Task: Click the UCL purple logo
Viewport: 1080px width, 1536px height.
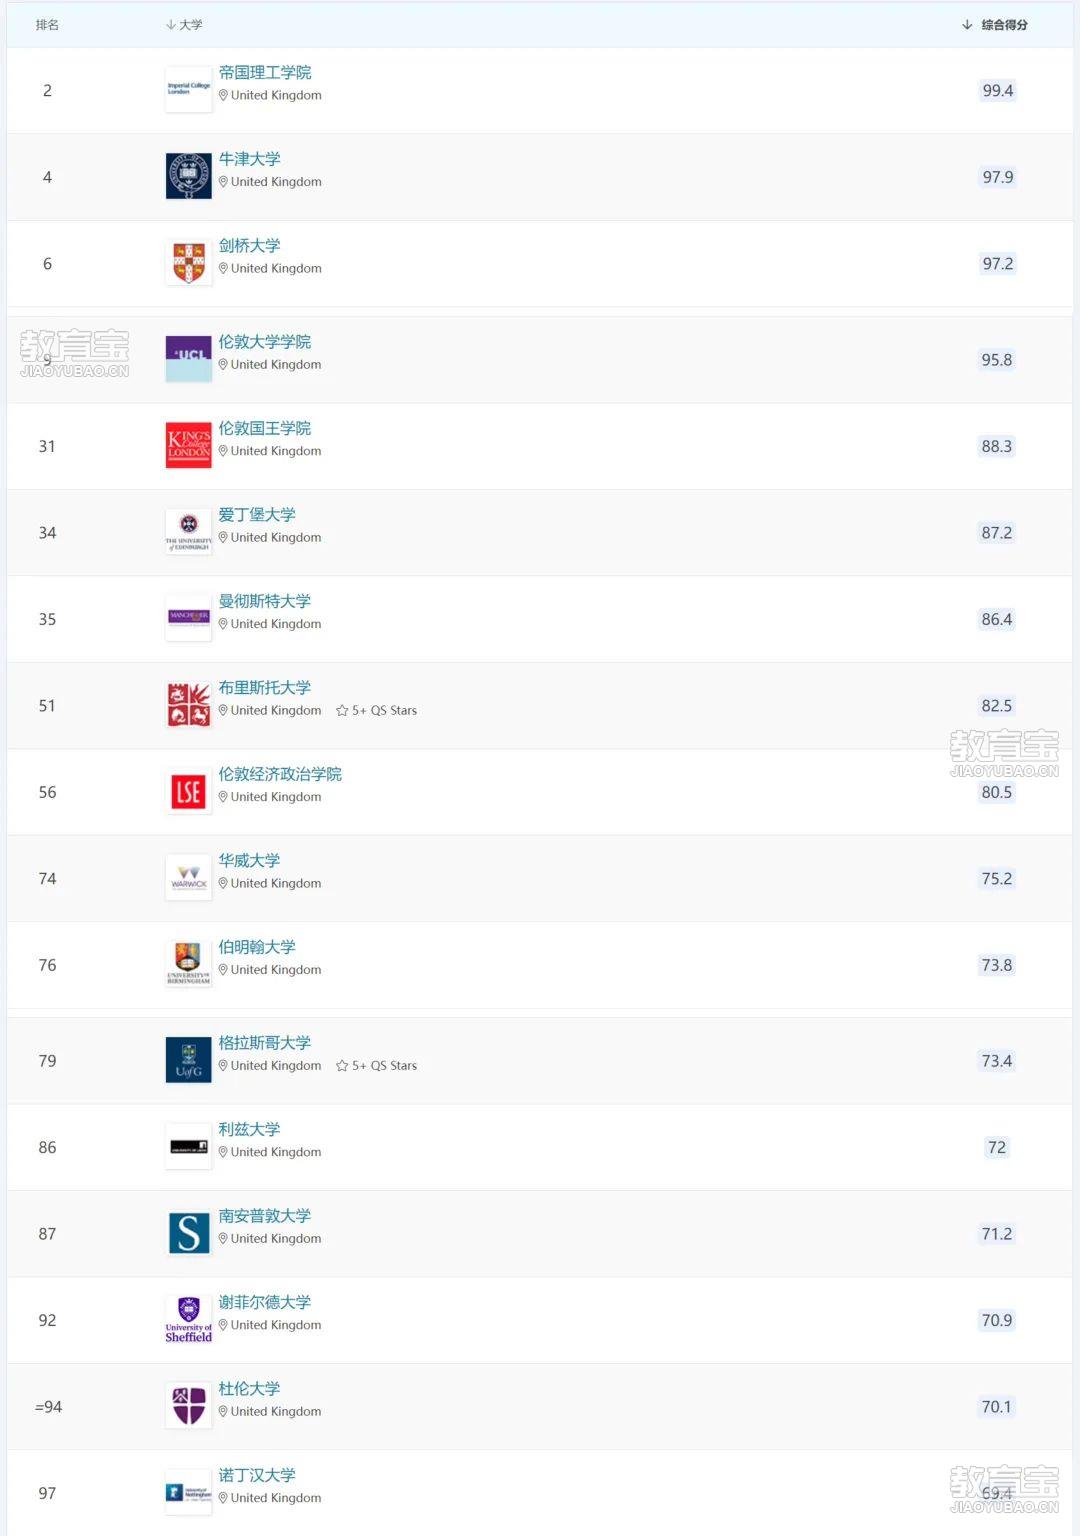Action: [x=189, y=359]
